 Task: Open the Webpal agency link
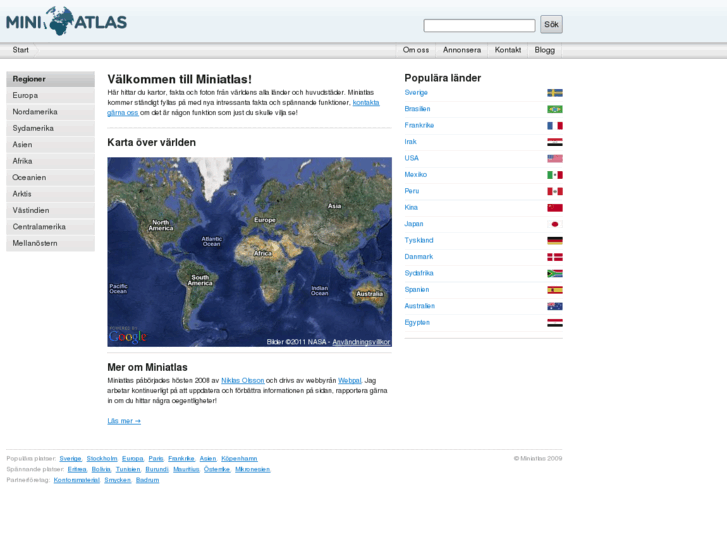click(350, 380)
